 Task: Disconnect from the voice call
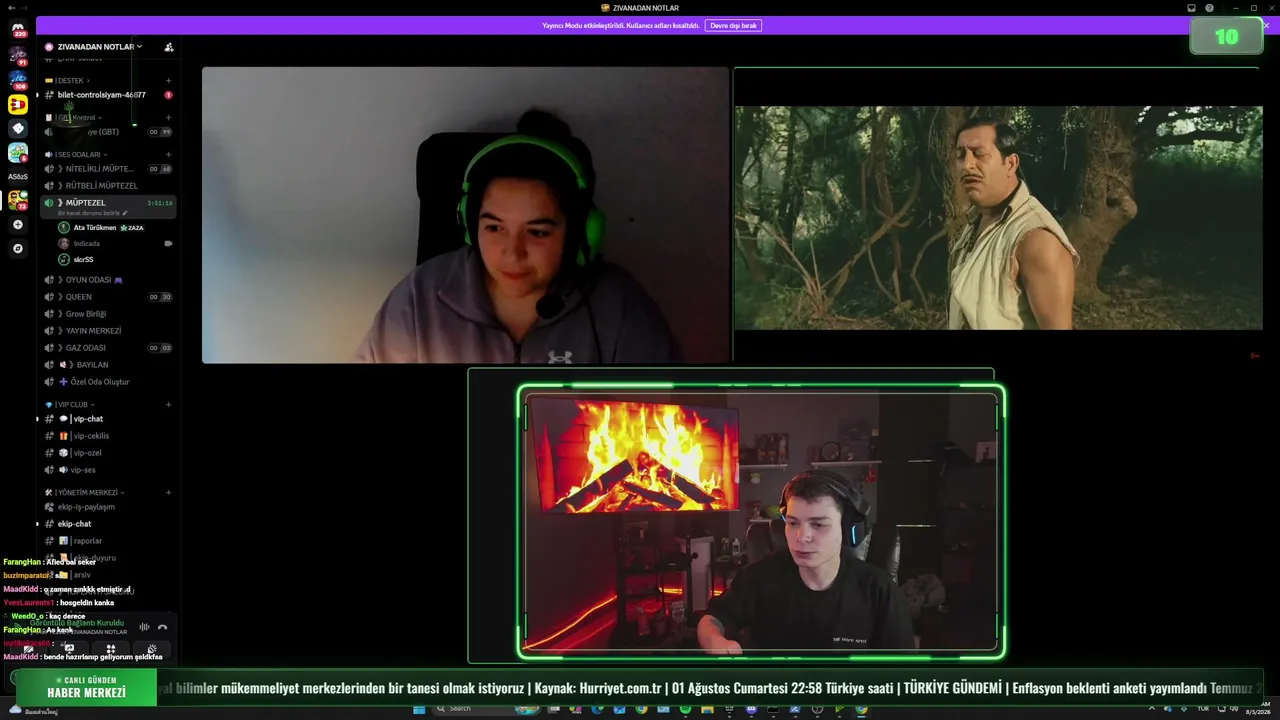[162, 627]
